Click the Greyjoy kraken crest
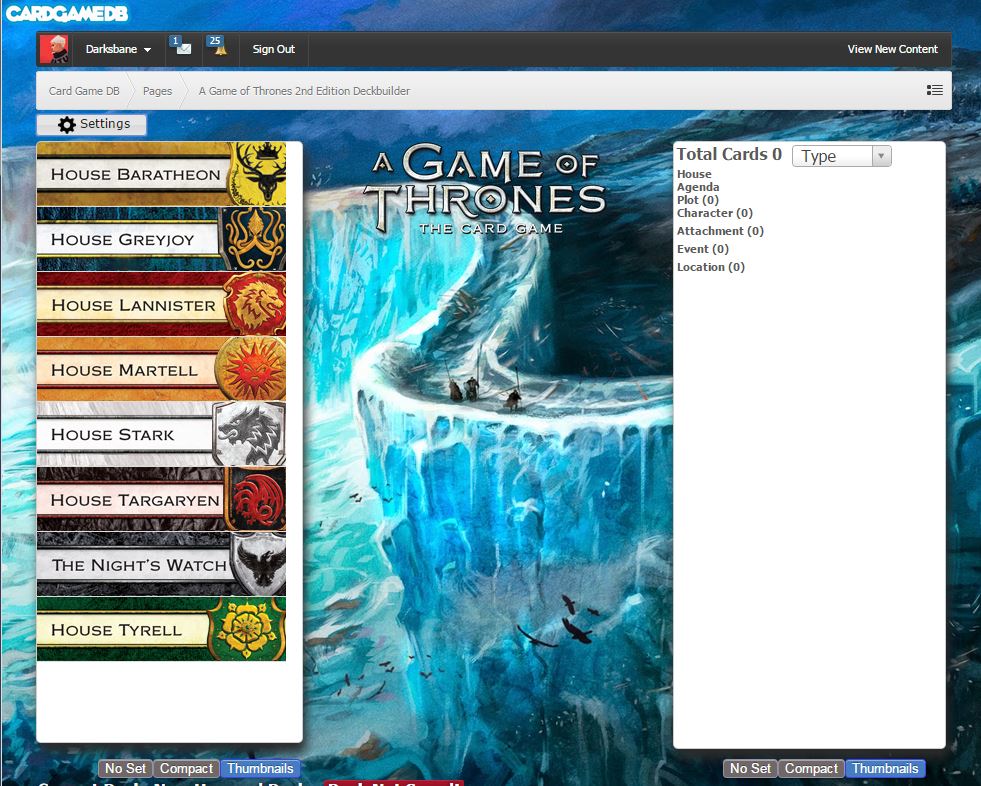This screenshot has width=981, height=786. pyautogui.click(x=254, y=239)
